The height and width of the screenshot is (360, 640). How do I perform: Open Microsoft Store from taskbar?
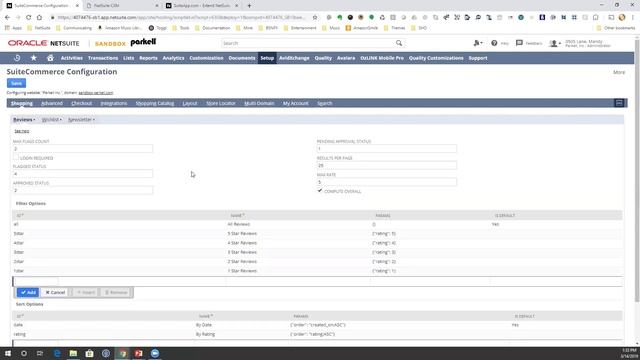[89, 353]
